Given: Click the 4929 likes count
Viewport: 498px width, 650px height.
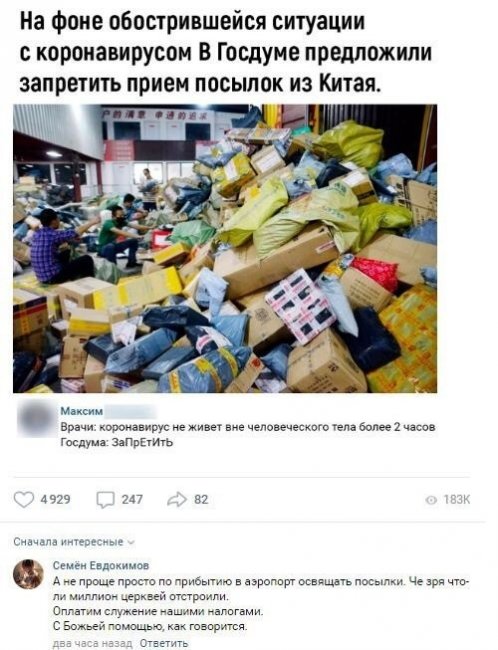Looking at the screenshot, I should point(55,500).
